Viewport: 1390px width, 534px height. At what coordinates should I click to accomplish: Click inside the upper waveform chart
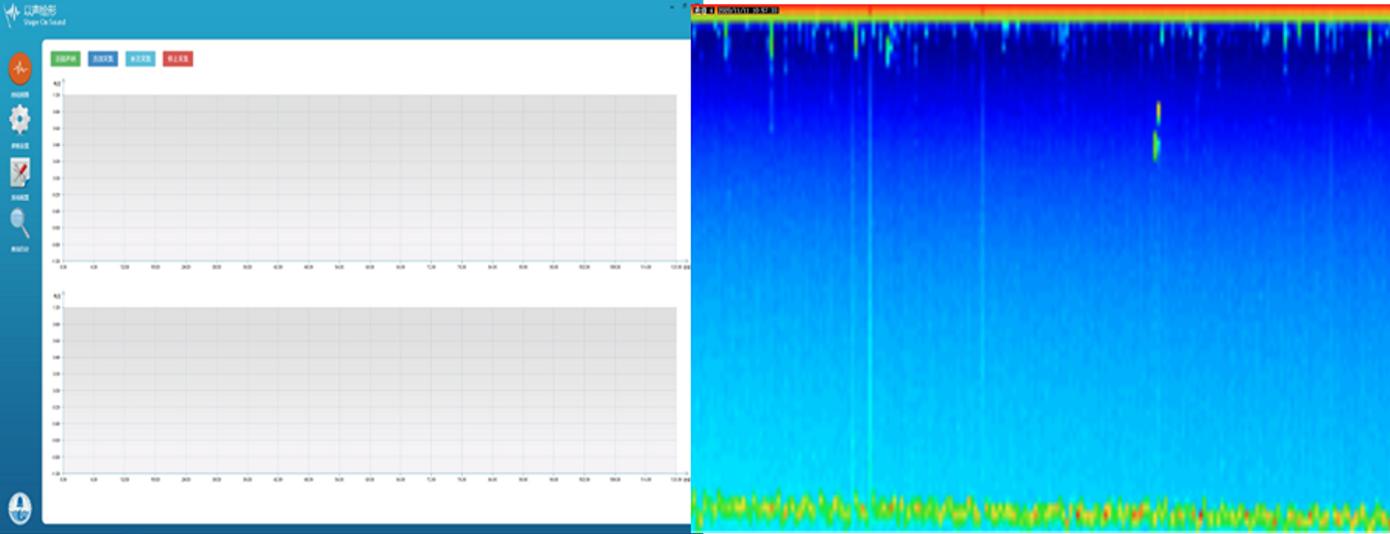point(370,178)
